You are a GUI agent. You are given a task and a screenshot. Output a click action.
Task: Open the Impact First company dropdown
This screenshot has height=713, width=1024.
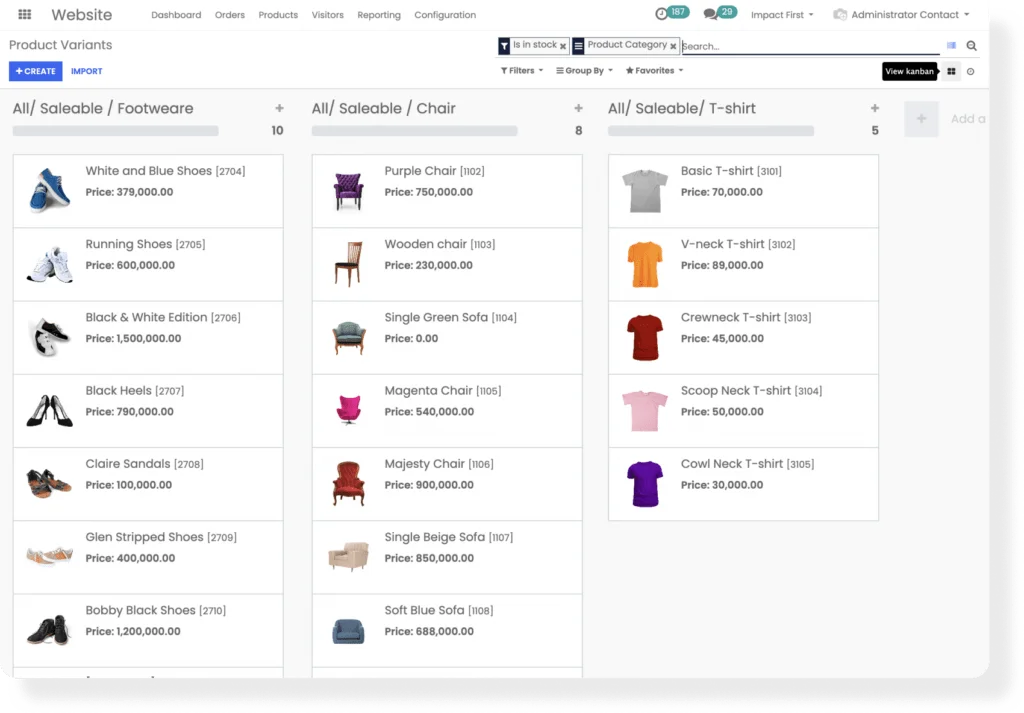click(x=782, y=14)
